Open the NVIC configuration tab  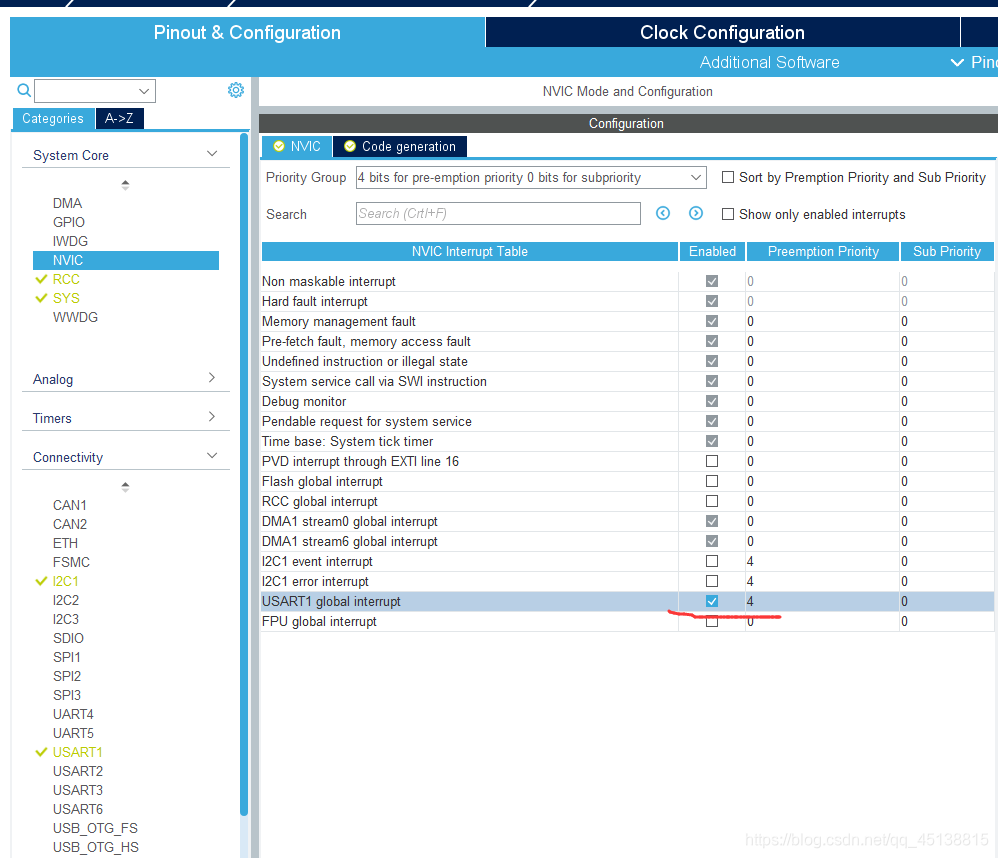297,146
